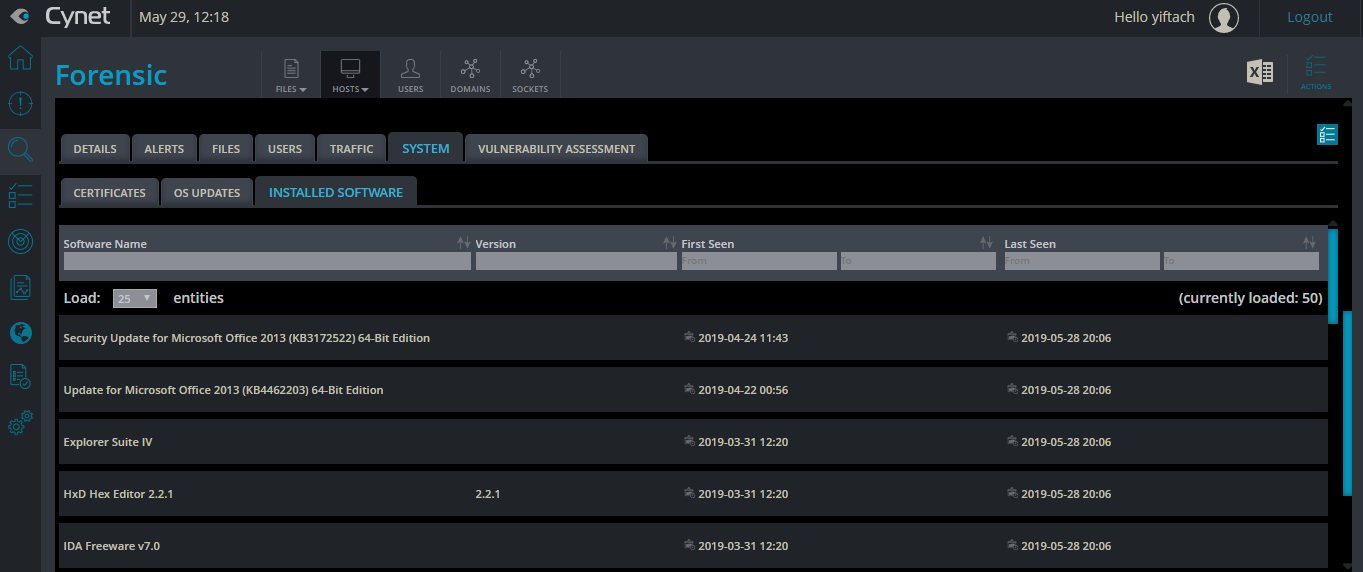Expand the Files dropdown menu
This screenshot has width=1363, height=572.
click(x=291, y=75)
